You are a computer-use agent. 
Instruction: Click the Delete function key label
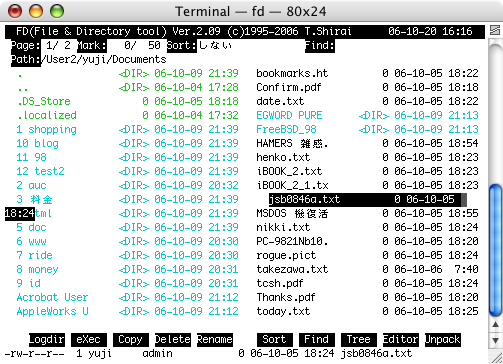pos(173,339)
